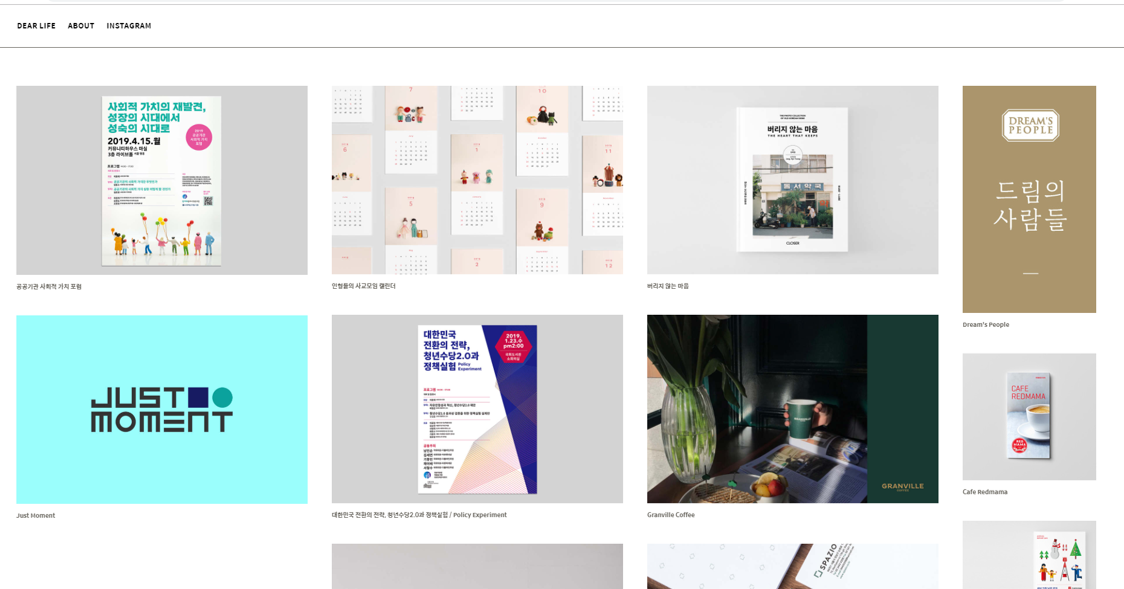Go to the ABOUT page

point(81,26)
